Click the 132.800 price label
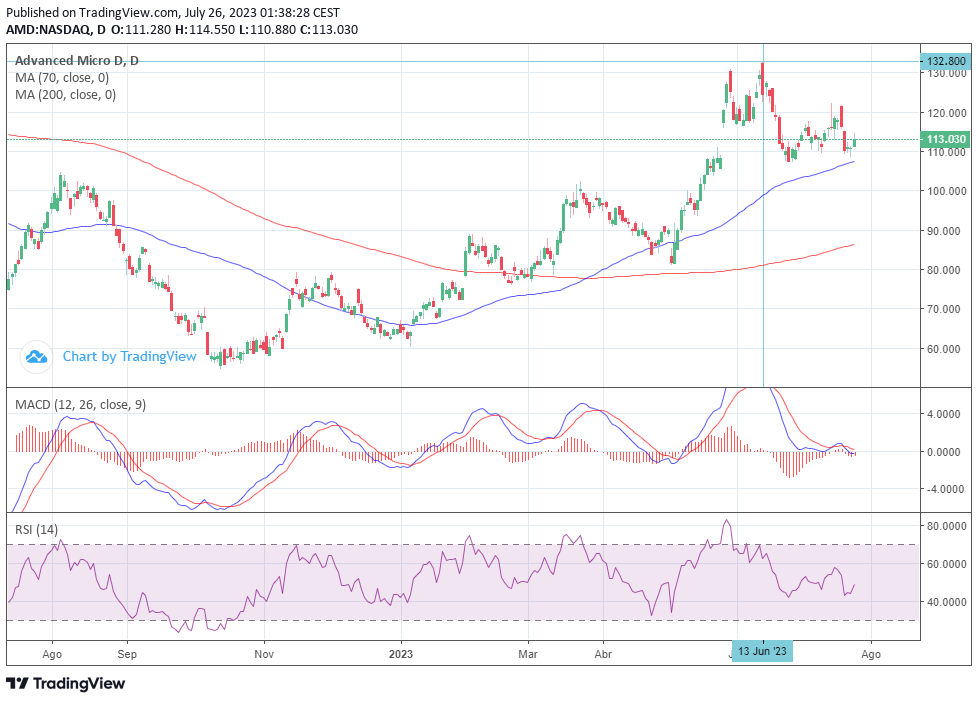Screen dimensions: 978x702 point(946,61)
